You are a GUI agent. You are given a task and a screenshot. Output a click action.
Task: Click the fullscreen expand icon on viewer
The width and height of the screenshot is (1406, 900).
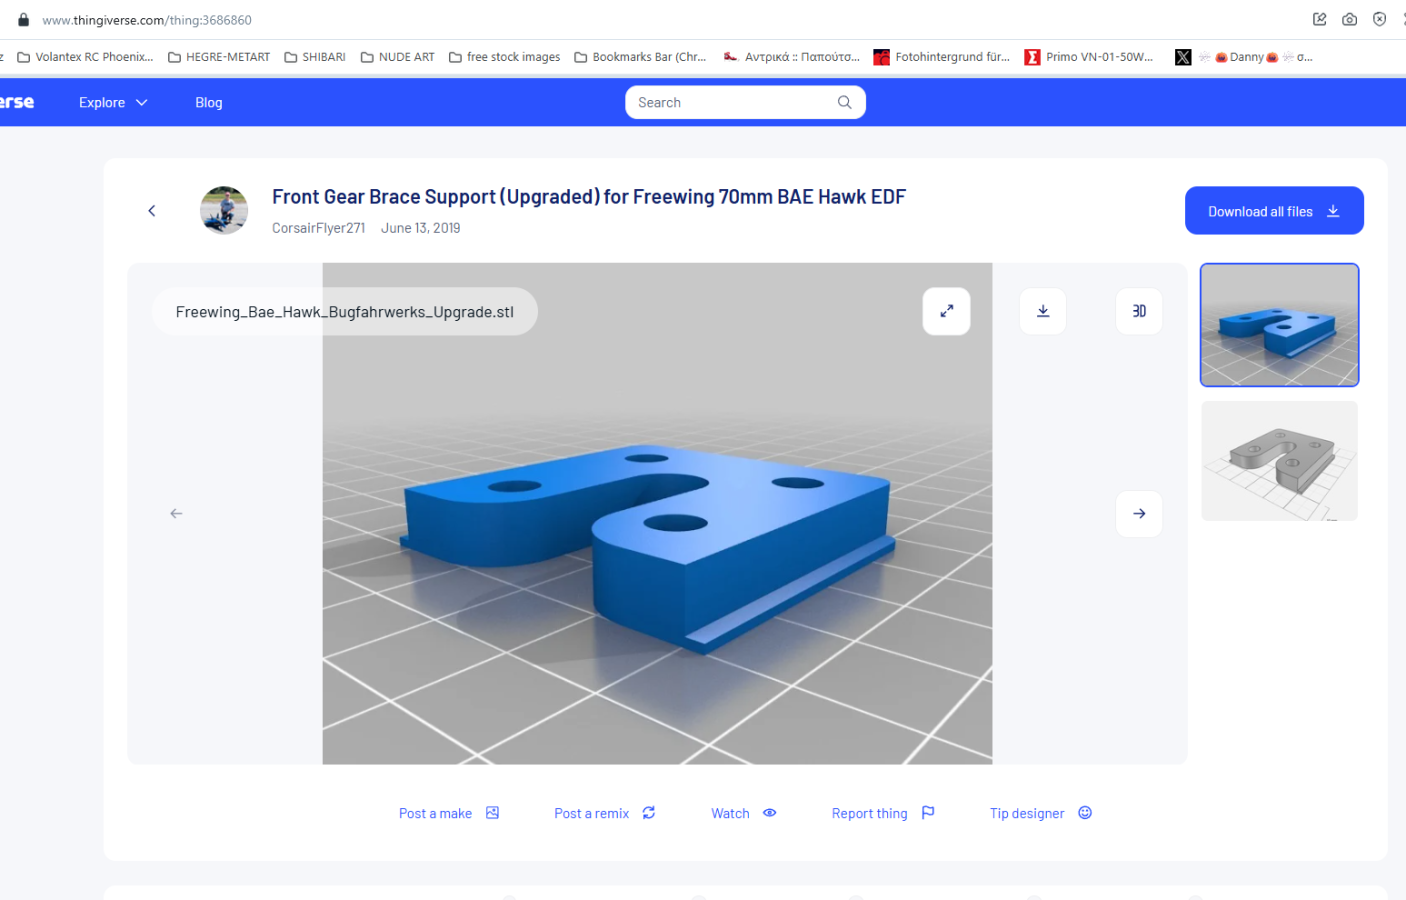(946, 311)
